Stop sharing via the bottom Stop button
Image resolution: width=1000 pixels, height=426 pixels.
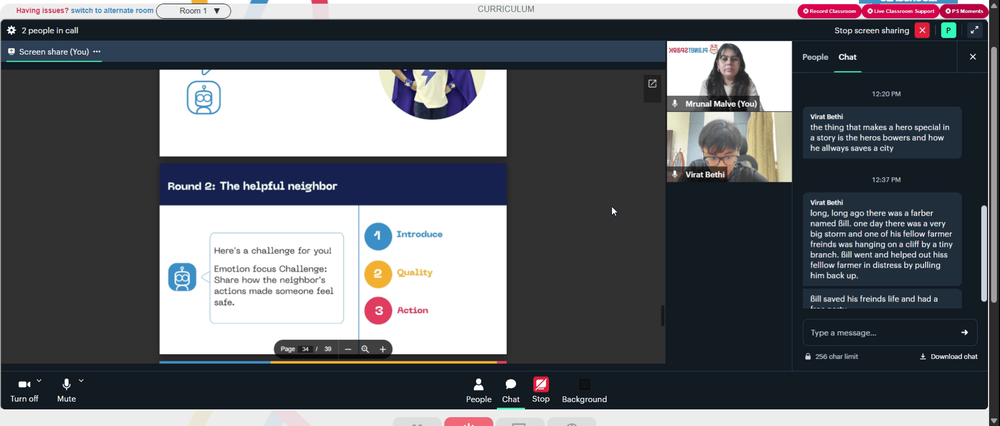tap(541, 390)
